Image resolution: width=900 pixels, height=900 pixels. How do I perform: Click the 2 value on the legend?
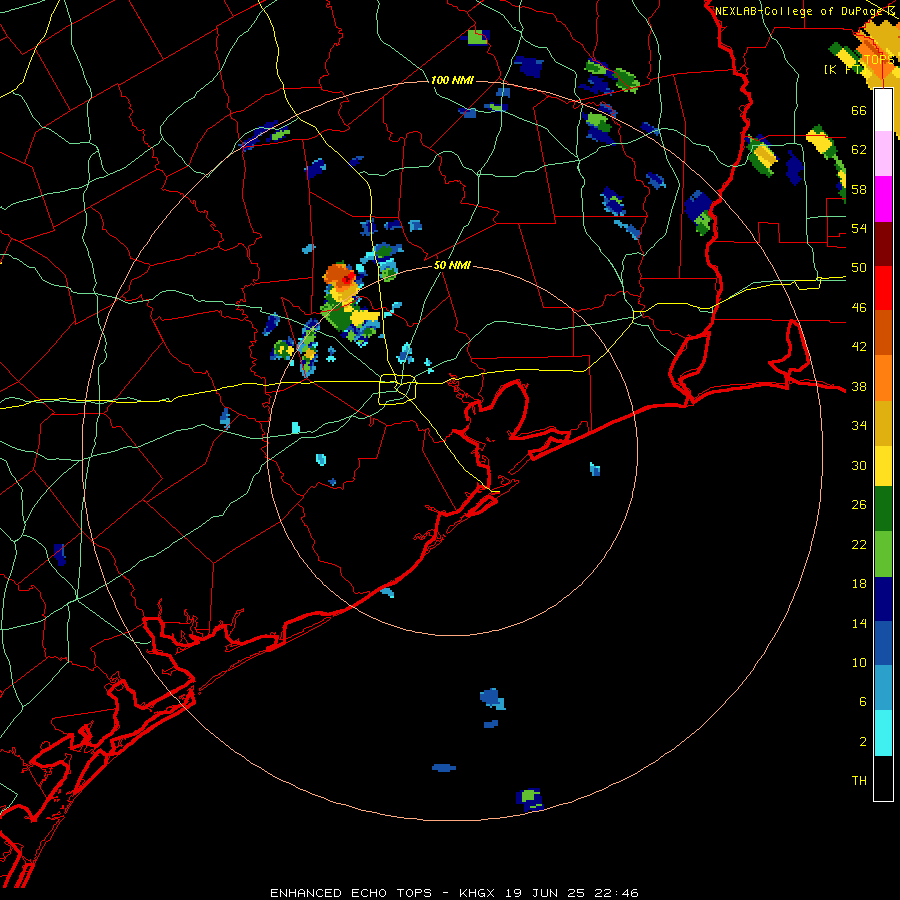point(862,742)
